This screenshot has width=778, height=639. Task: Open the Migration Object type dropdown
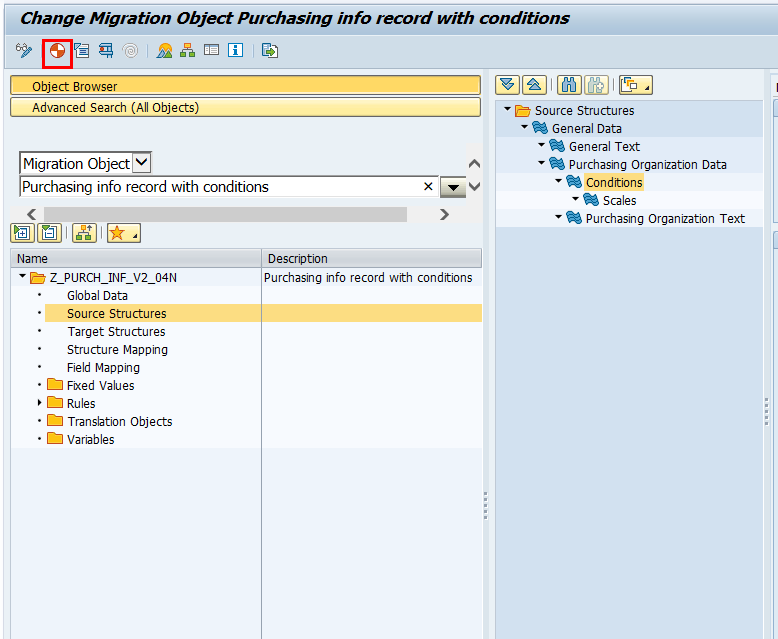pyautogui.click(x=141, y=163)
